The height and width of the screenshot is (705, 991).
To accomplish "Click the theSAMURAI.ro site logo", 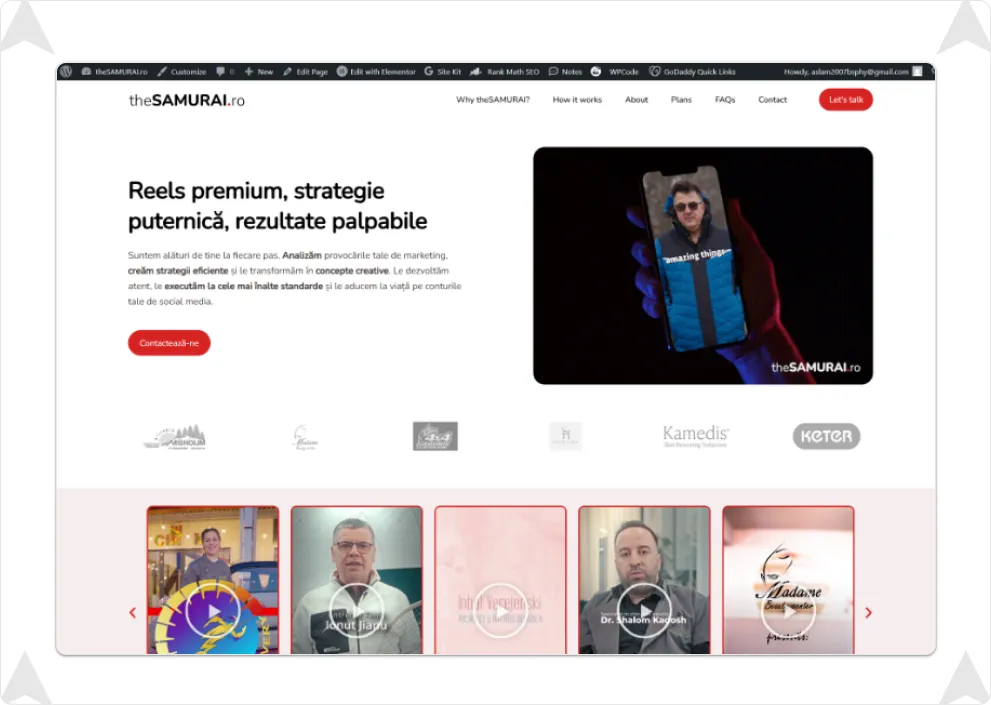I will click(x=186, y=100).
